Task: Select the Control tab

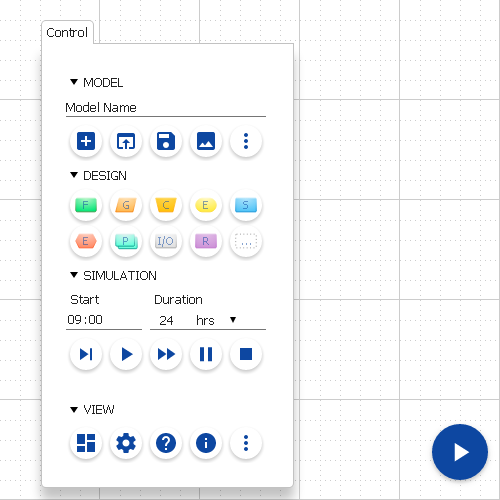Action: (x=67, y=32)
